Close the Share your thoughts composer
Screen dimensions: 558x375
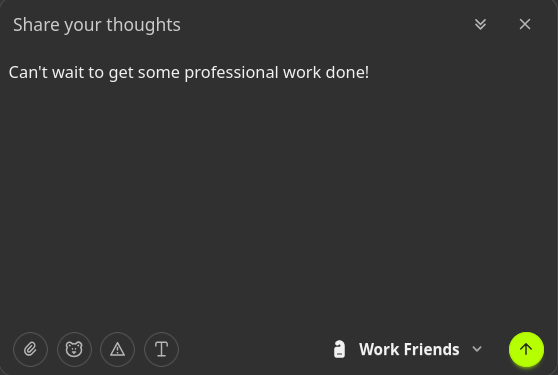(x=525, y=24)
